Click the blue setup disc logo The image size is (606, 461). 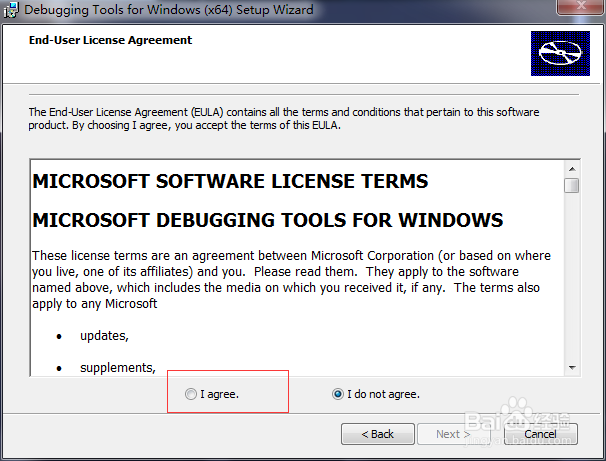[560, 53]
